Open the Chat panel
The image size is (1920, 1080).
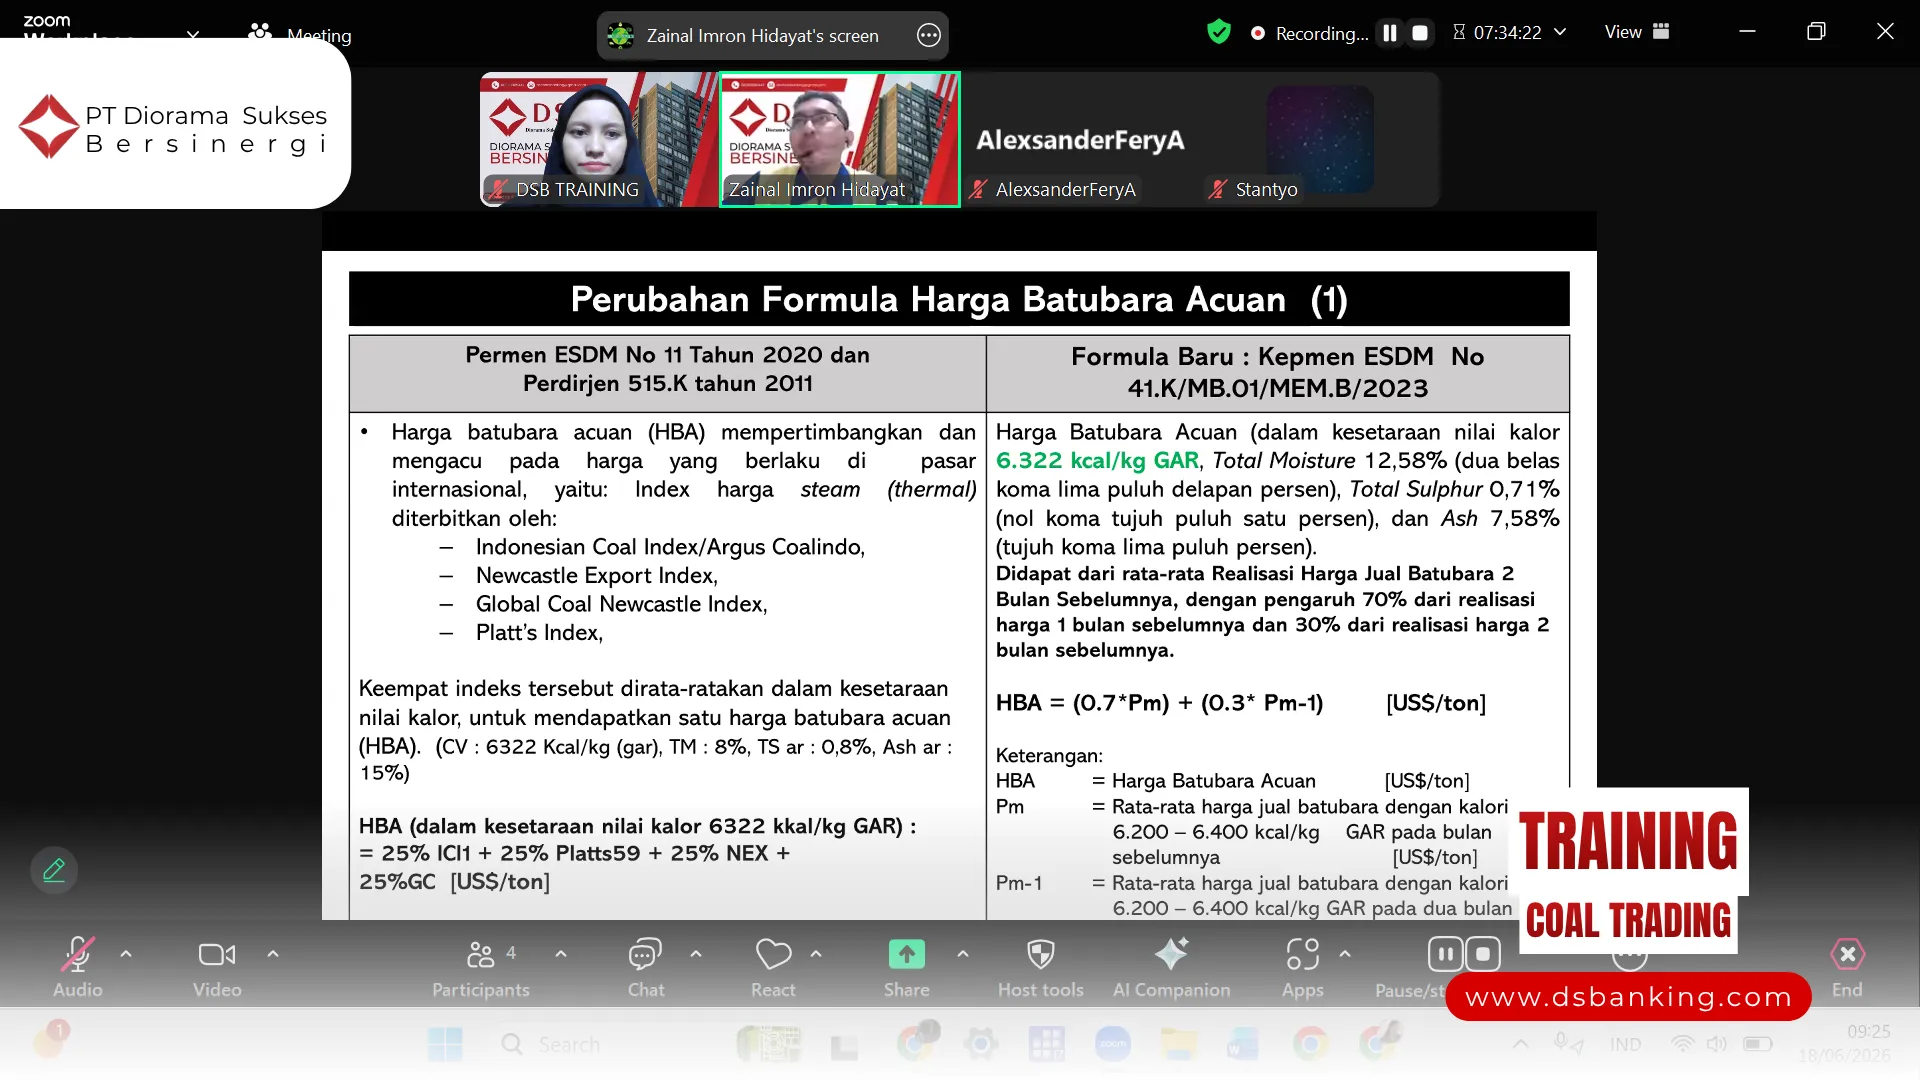pos(646,966)
